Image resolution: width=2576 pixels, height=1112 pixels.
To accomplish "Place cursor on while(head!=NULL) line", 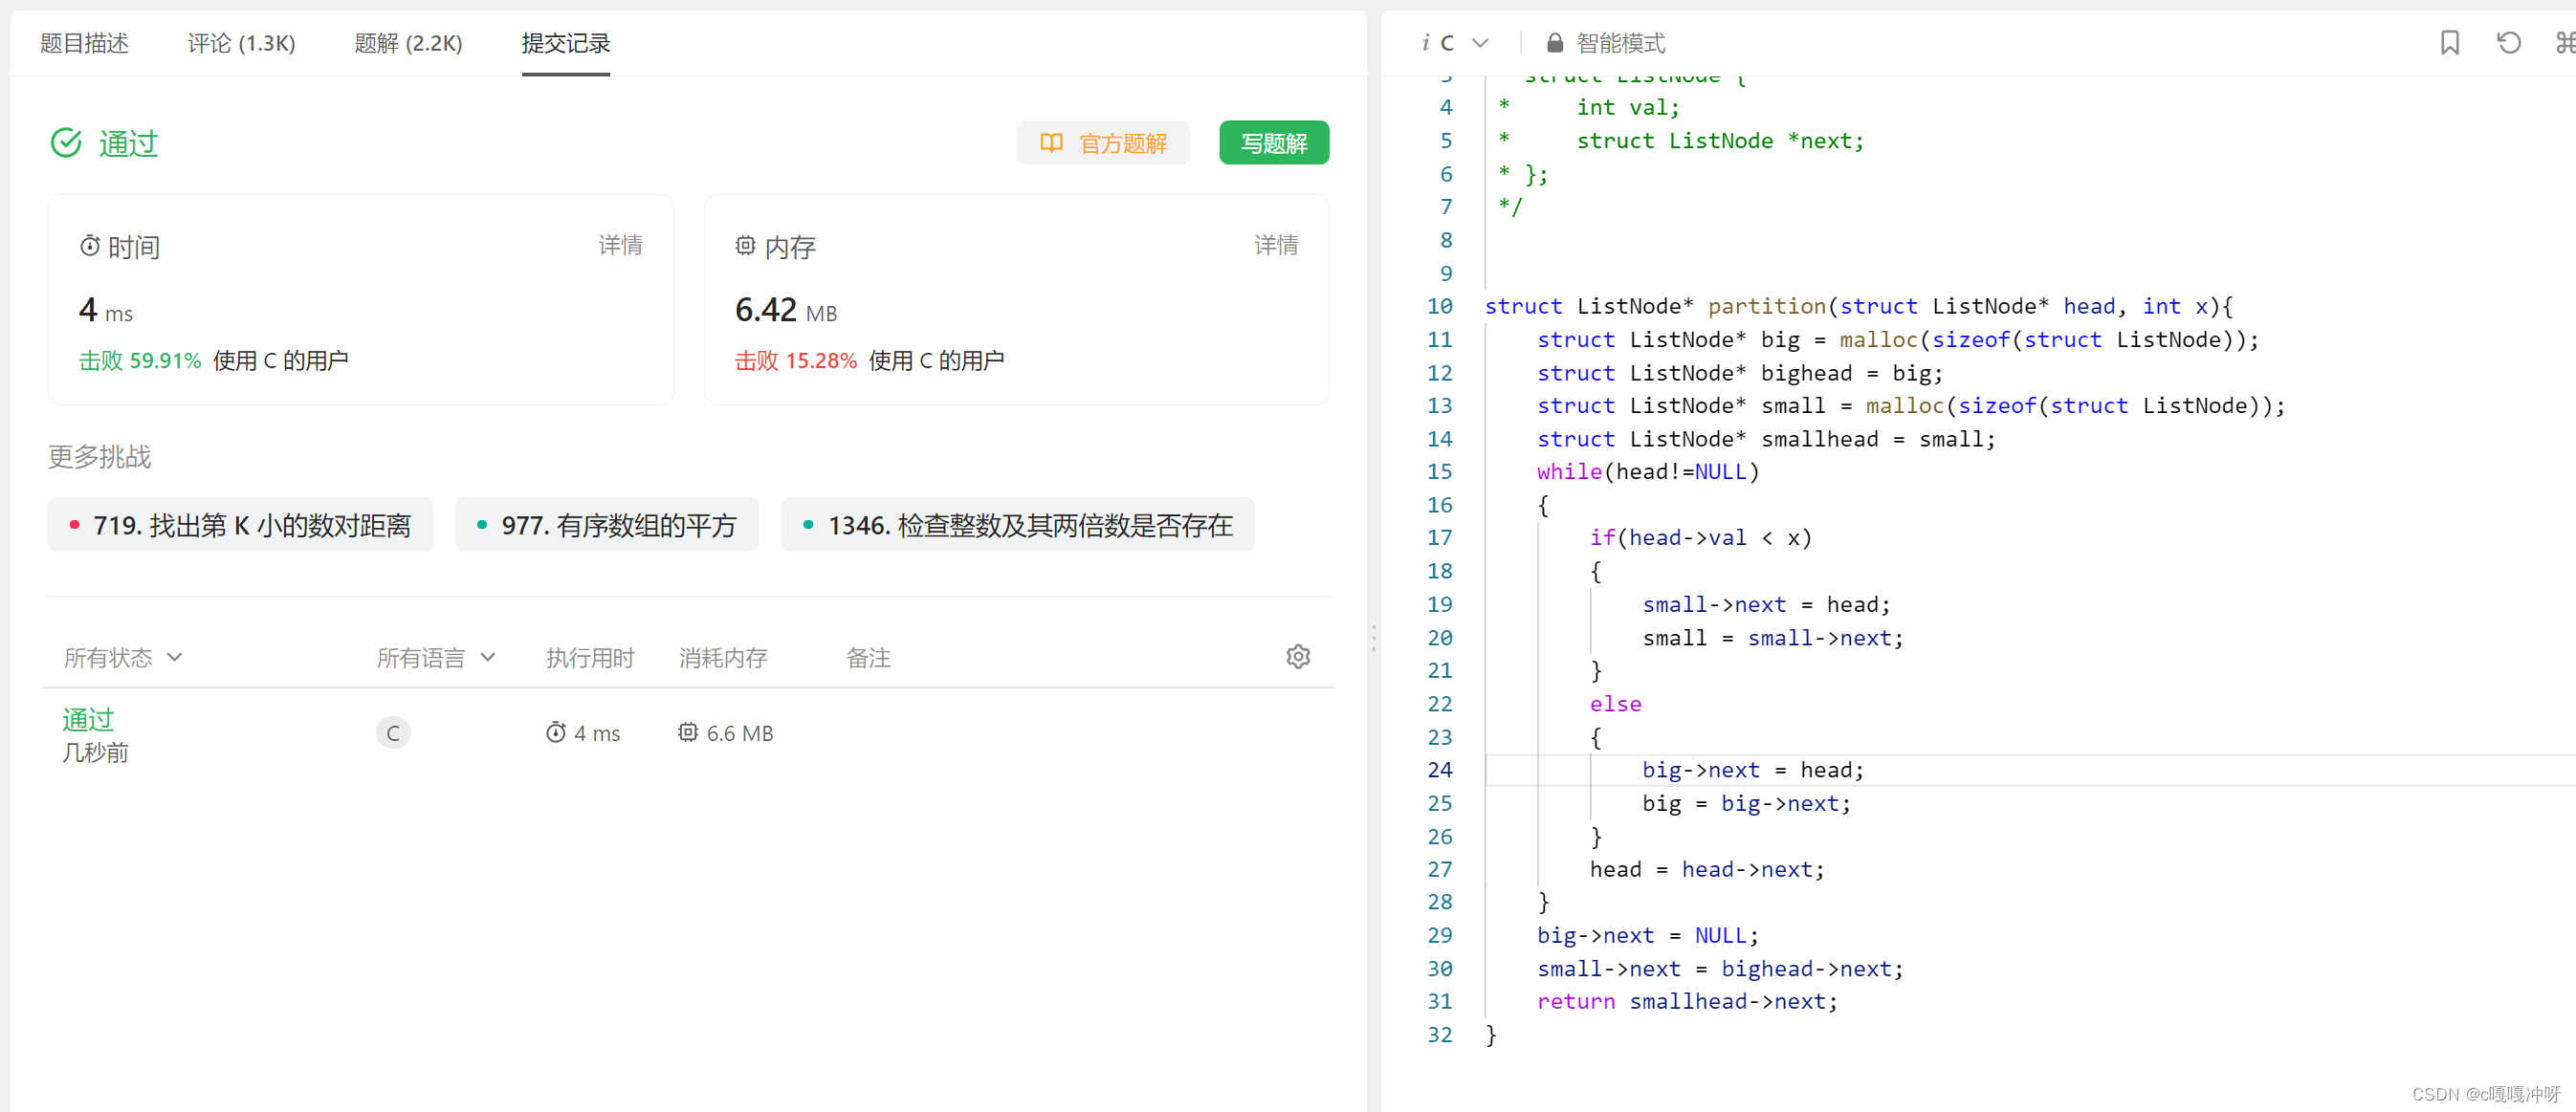I will [x=1647, y=472].
